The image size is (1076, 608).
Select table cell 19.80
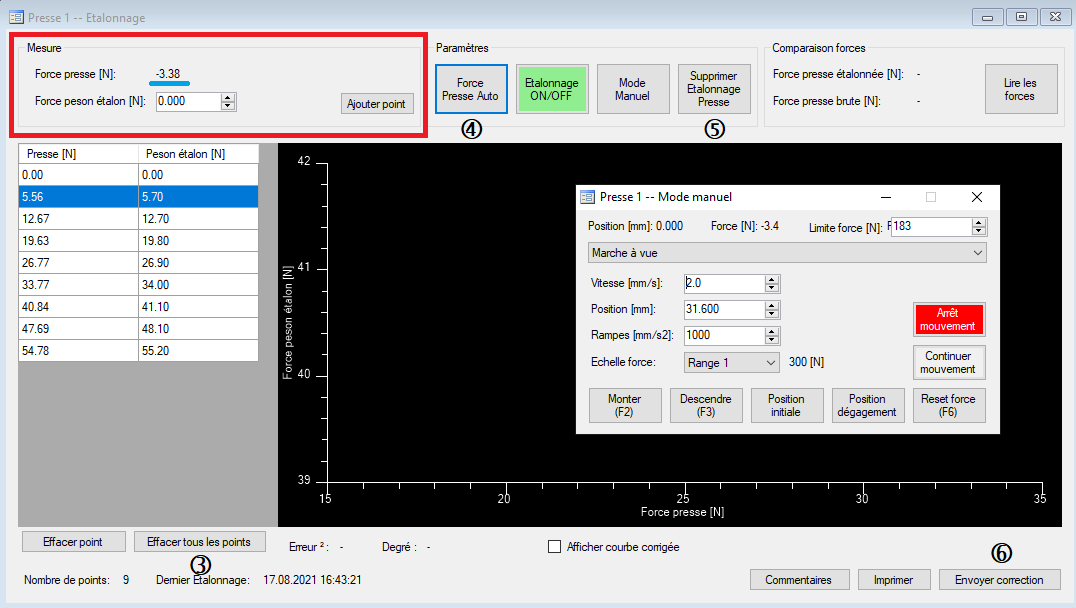(x=198, y=241)
